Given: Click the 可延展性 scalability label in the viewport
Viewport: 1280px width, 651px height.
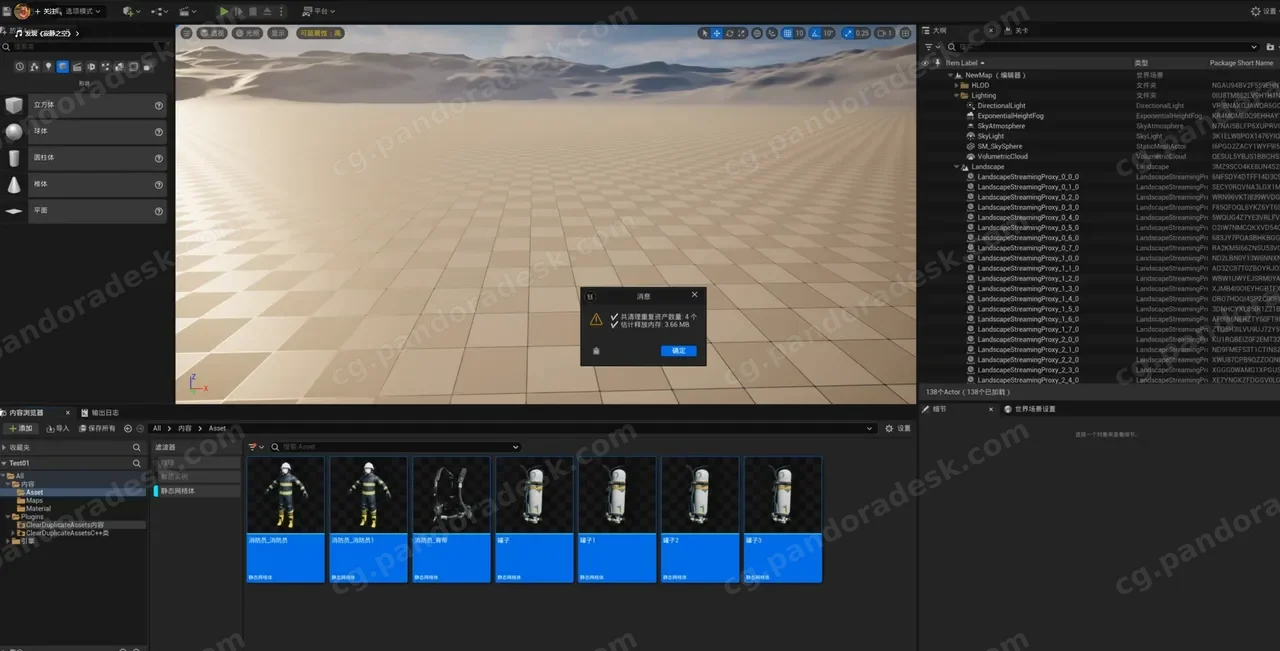Looking at the screenshot, I should coord(320,33).
